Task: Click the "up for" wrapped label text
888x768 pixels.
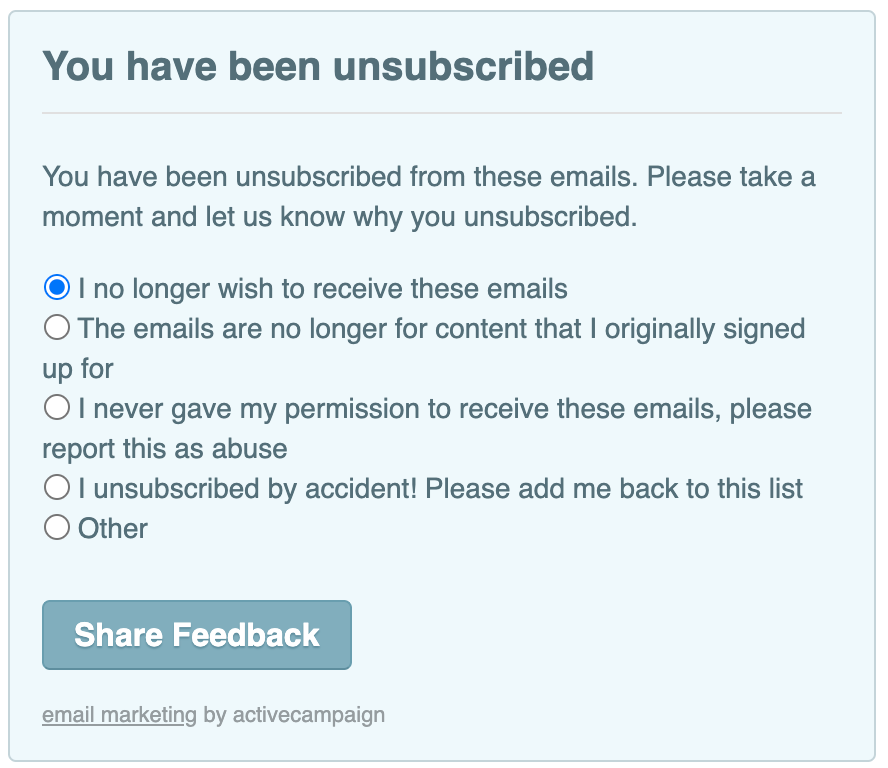Action: [x=78, y=369]
